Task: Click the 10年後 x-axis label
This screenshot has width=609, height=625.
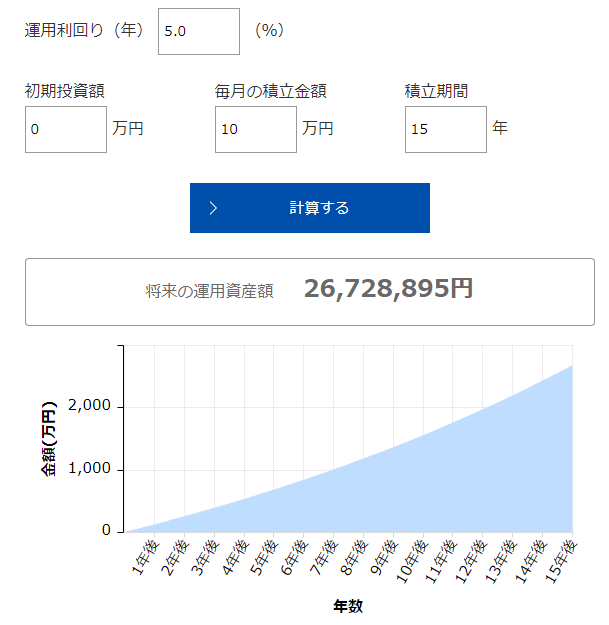Action: pos(412,562)
